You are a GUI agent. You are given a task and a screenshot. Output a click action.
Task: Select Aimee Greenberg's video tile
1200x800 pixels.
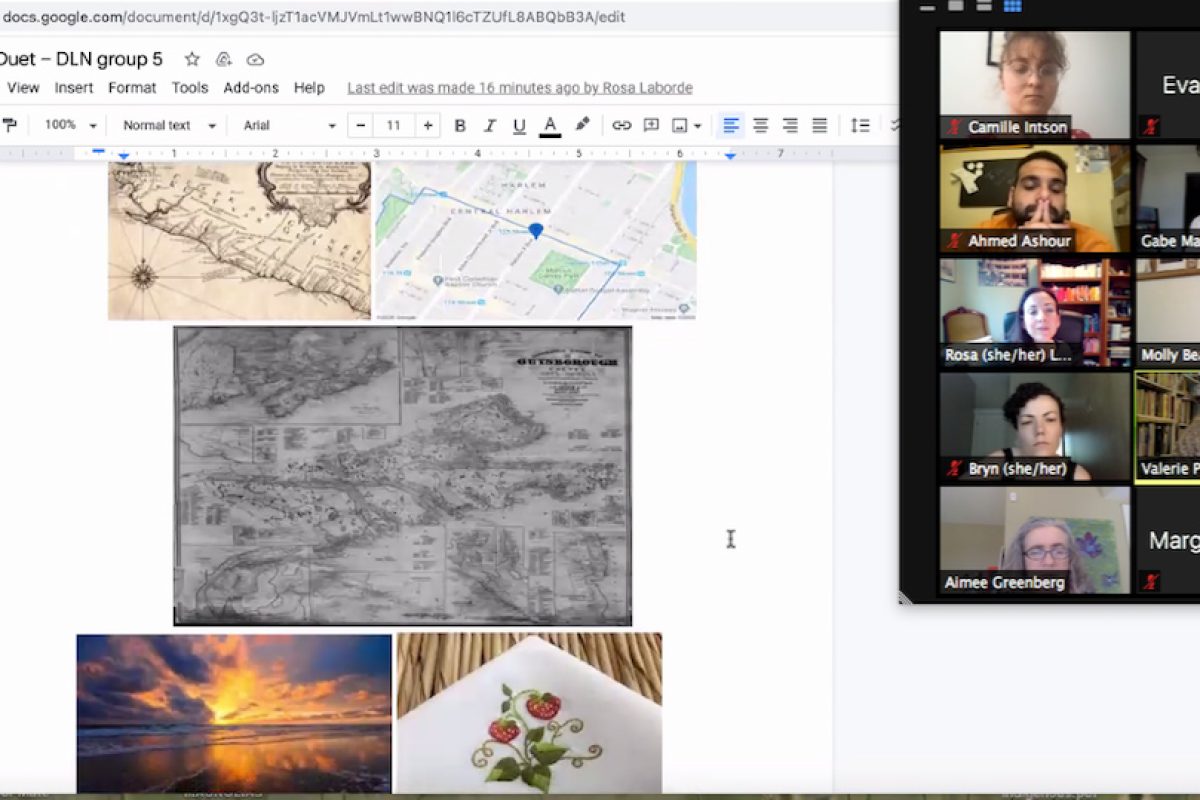(1035, 540)
